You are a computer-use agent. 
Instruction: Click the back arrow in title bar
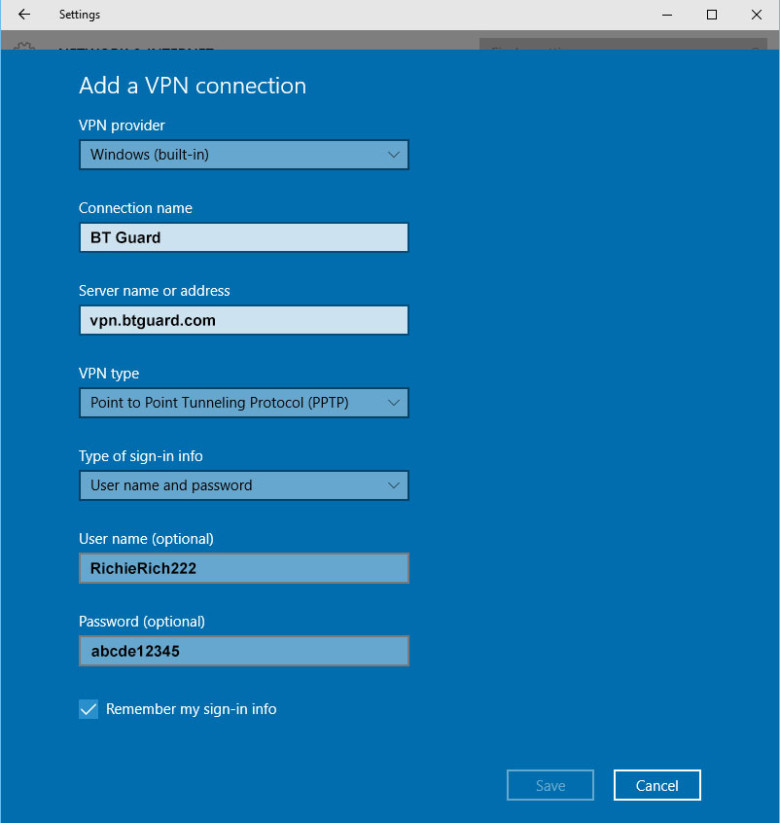click(24, 15)
